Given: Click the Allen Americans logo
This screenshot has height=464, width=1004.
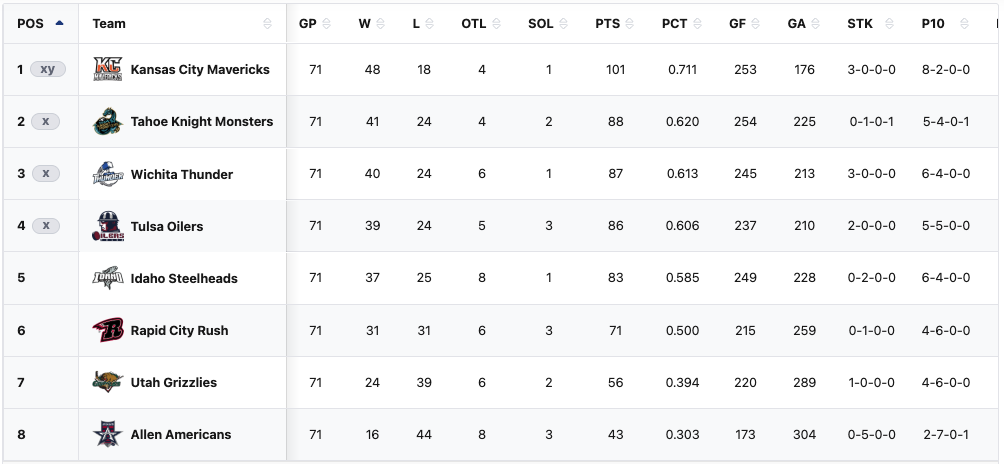Looking at the screenshot, I should (107, 434).
